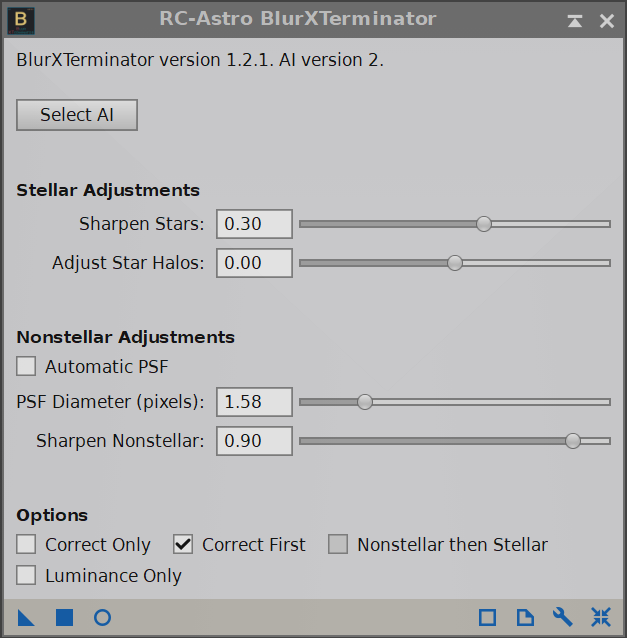Click the browse documentation square icon
Image resolution: width=627 pixels, height=638 pixels.
[x=487, y=618]
